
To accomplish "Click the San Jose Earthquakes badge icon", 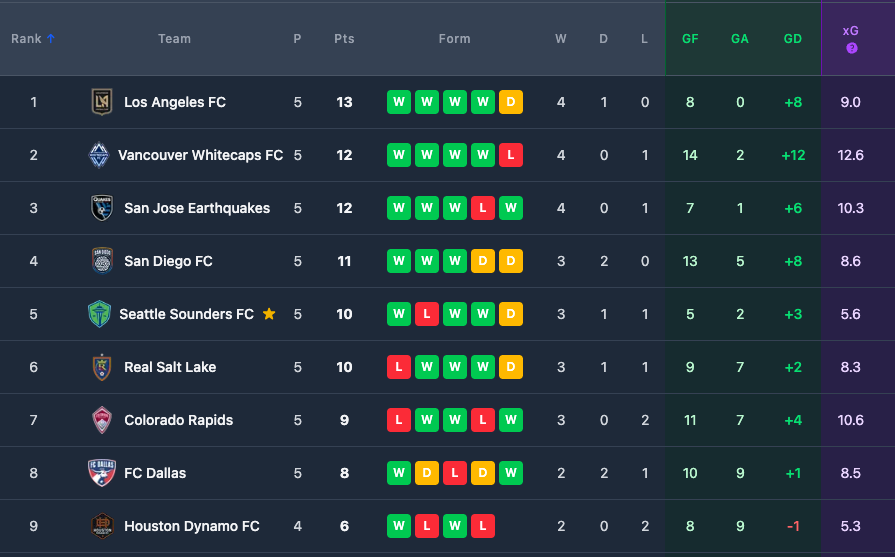I will pyautogui.click(x=102, y=208).
